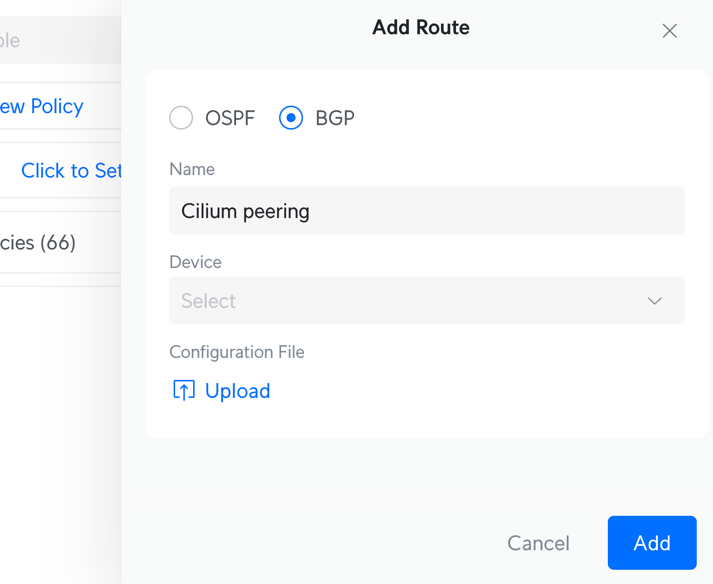Switch to the Policies (66) tab

(x=38, y=243)
